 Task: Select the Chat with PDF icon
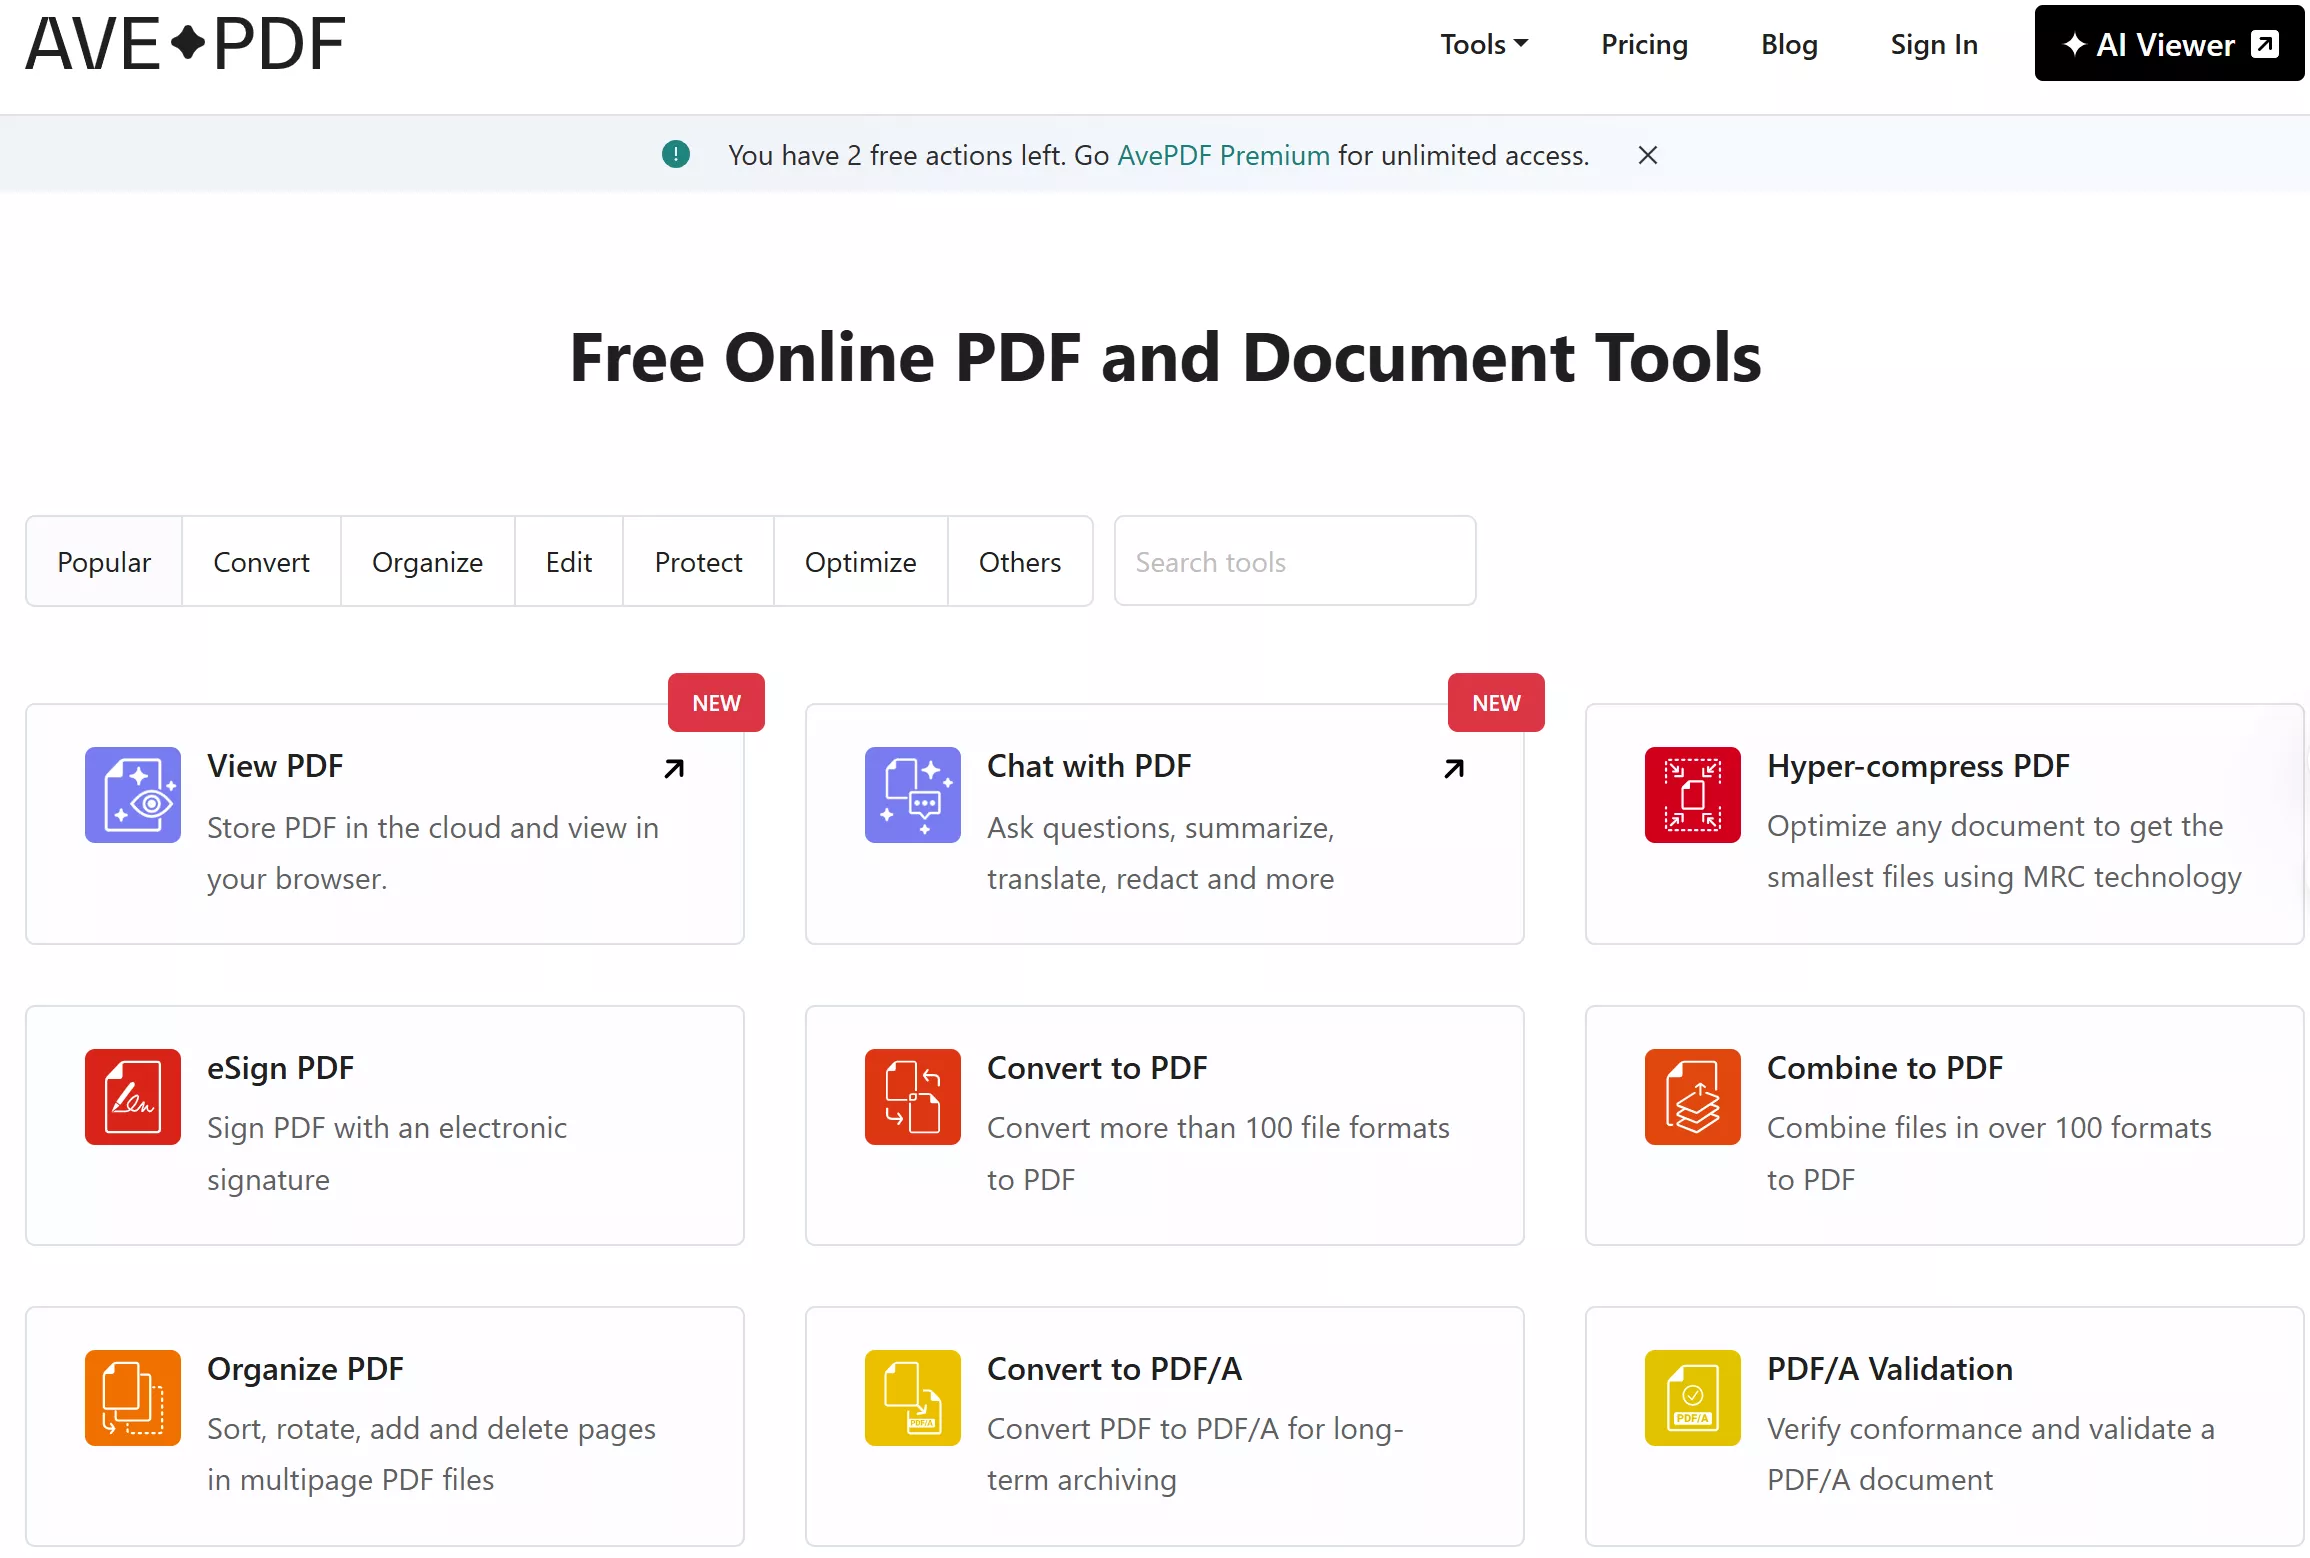912,795
